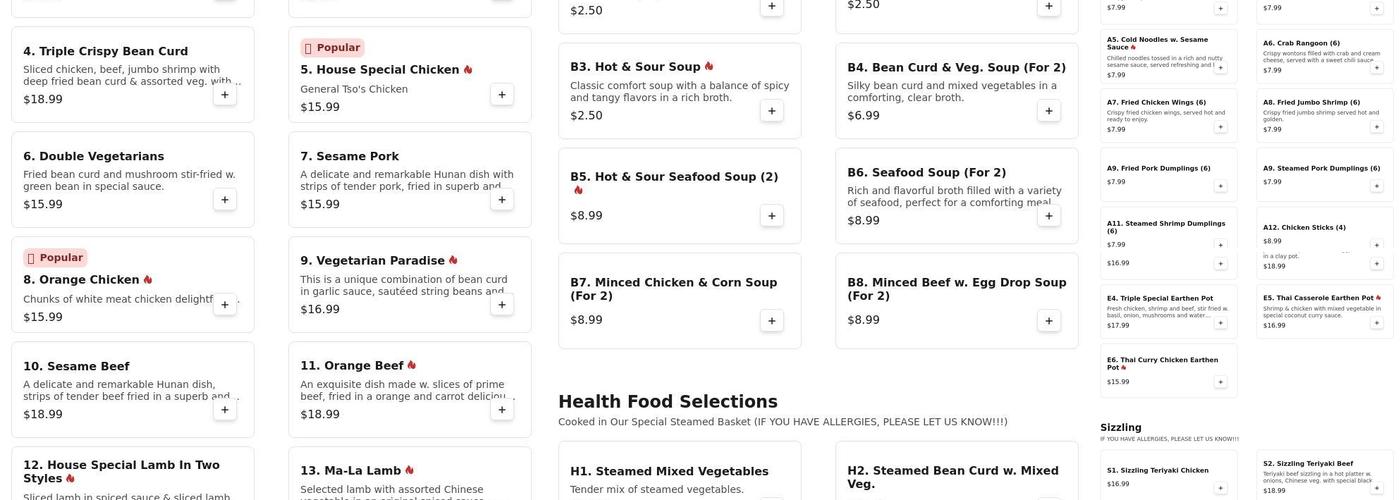Open H1 Steamed Mixed Vegetables item
The image size is (1400, 500).
669,472
